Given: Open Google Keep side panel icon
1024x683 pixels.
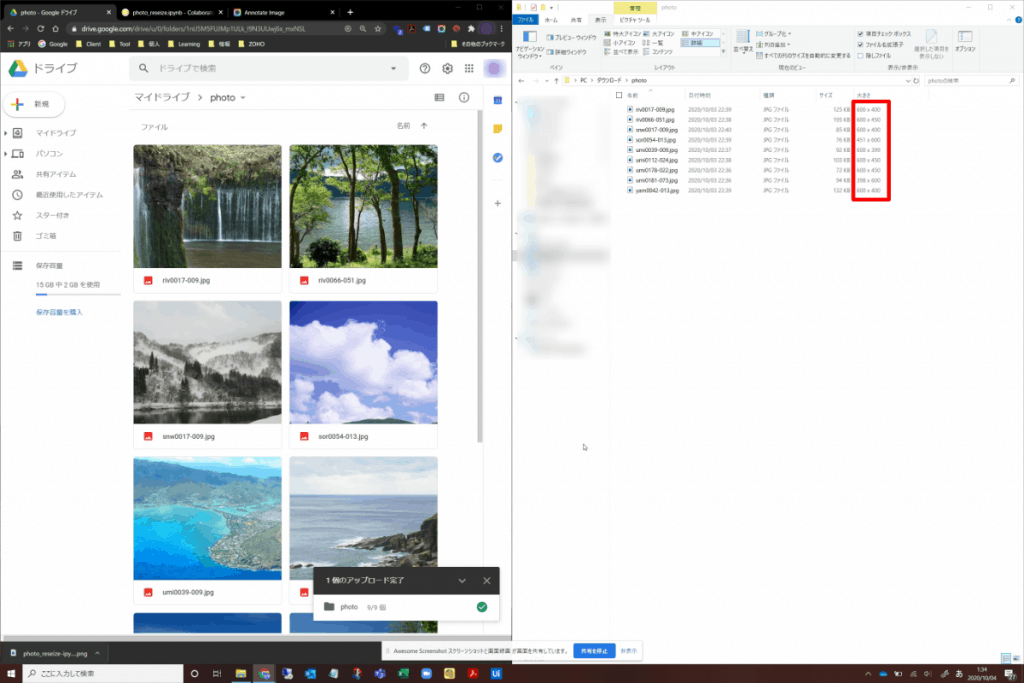Looking at the screenshot, I should point(497,129).
